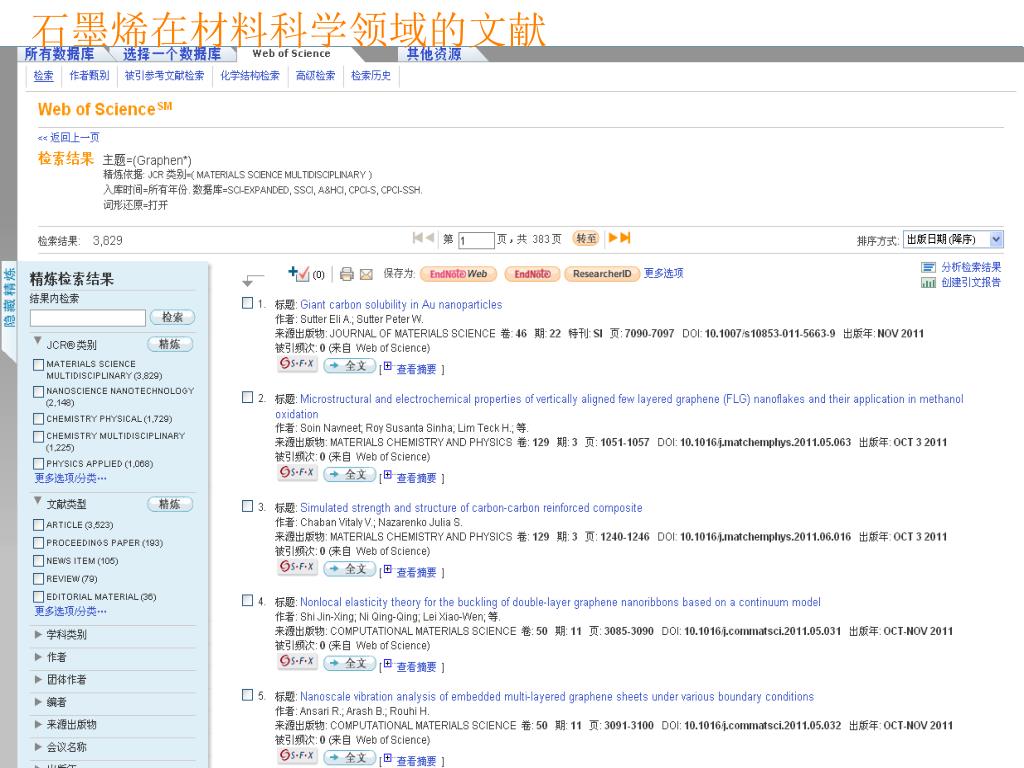Open the 排序方式 sort dropdown
This screenshot has height=768, width=1024.
click(953, 240)
